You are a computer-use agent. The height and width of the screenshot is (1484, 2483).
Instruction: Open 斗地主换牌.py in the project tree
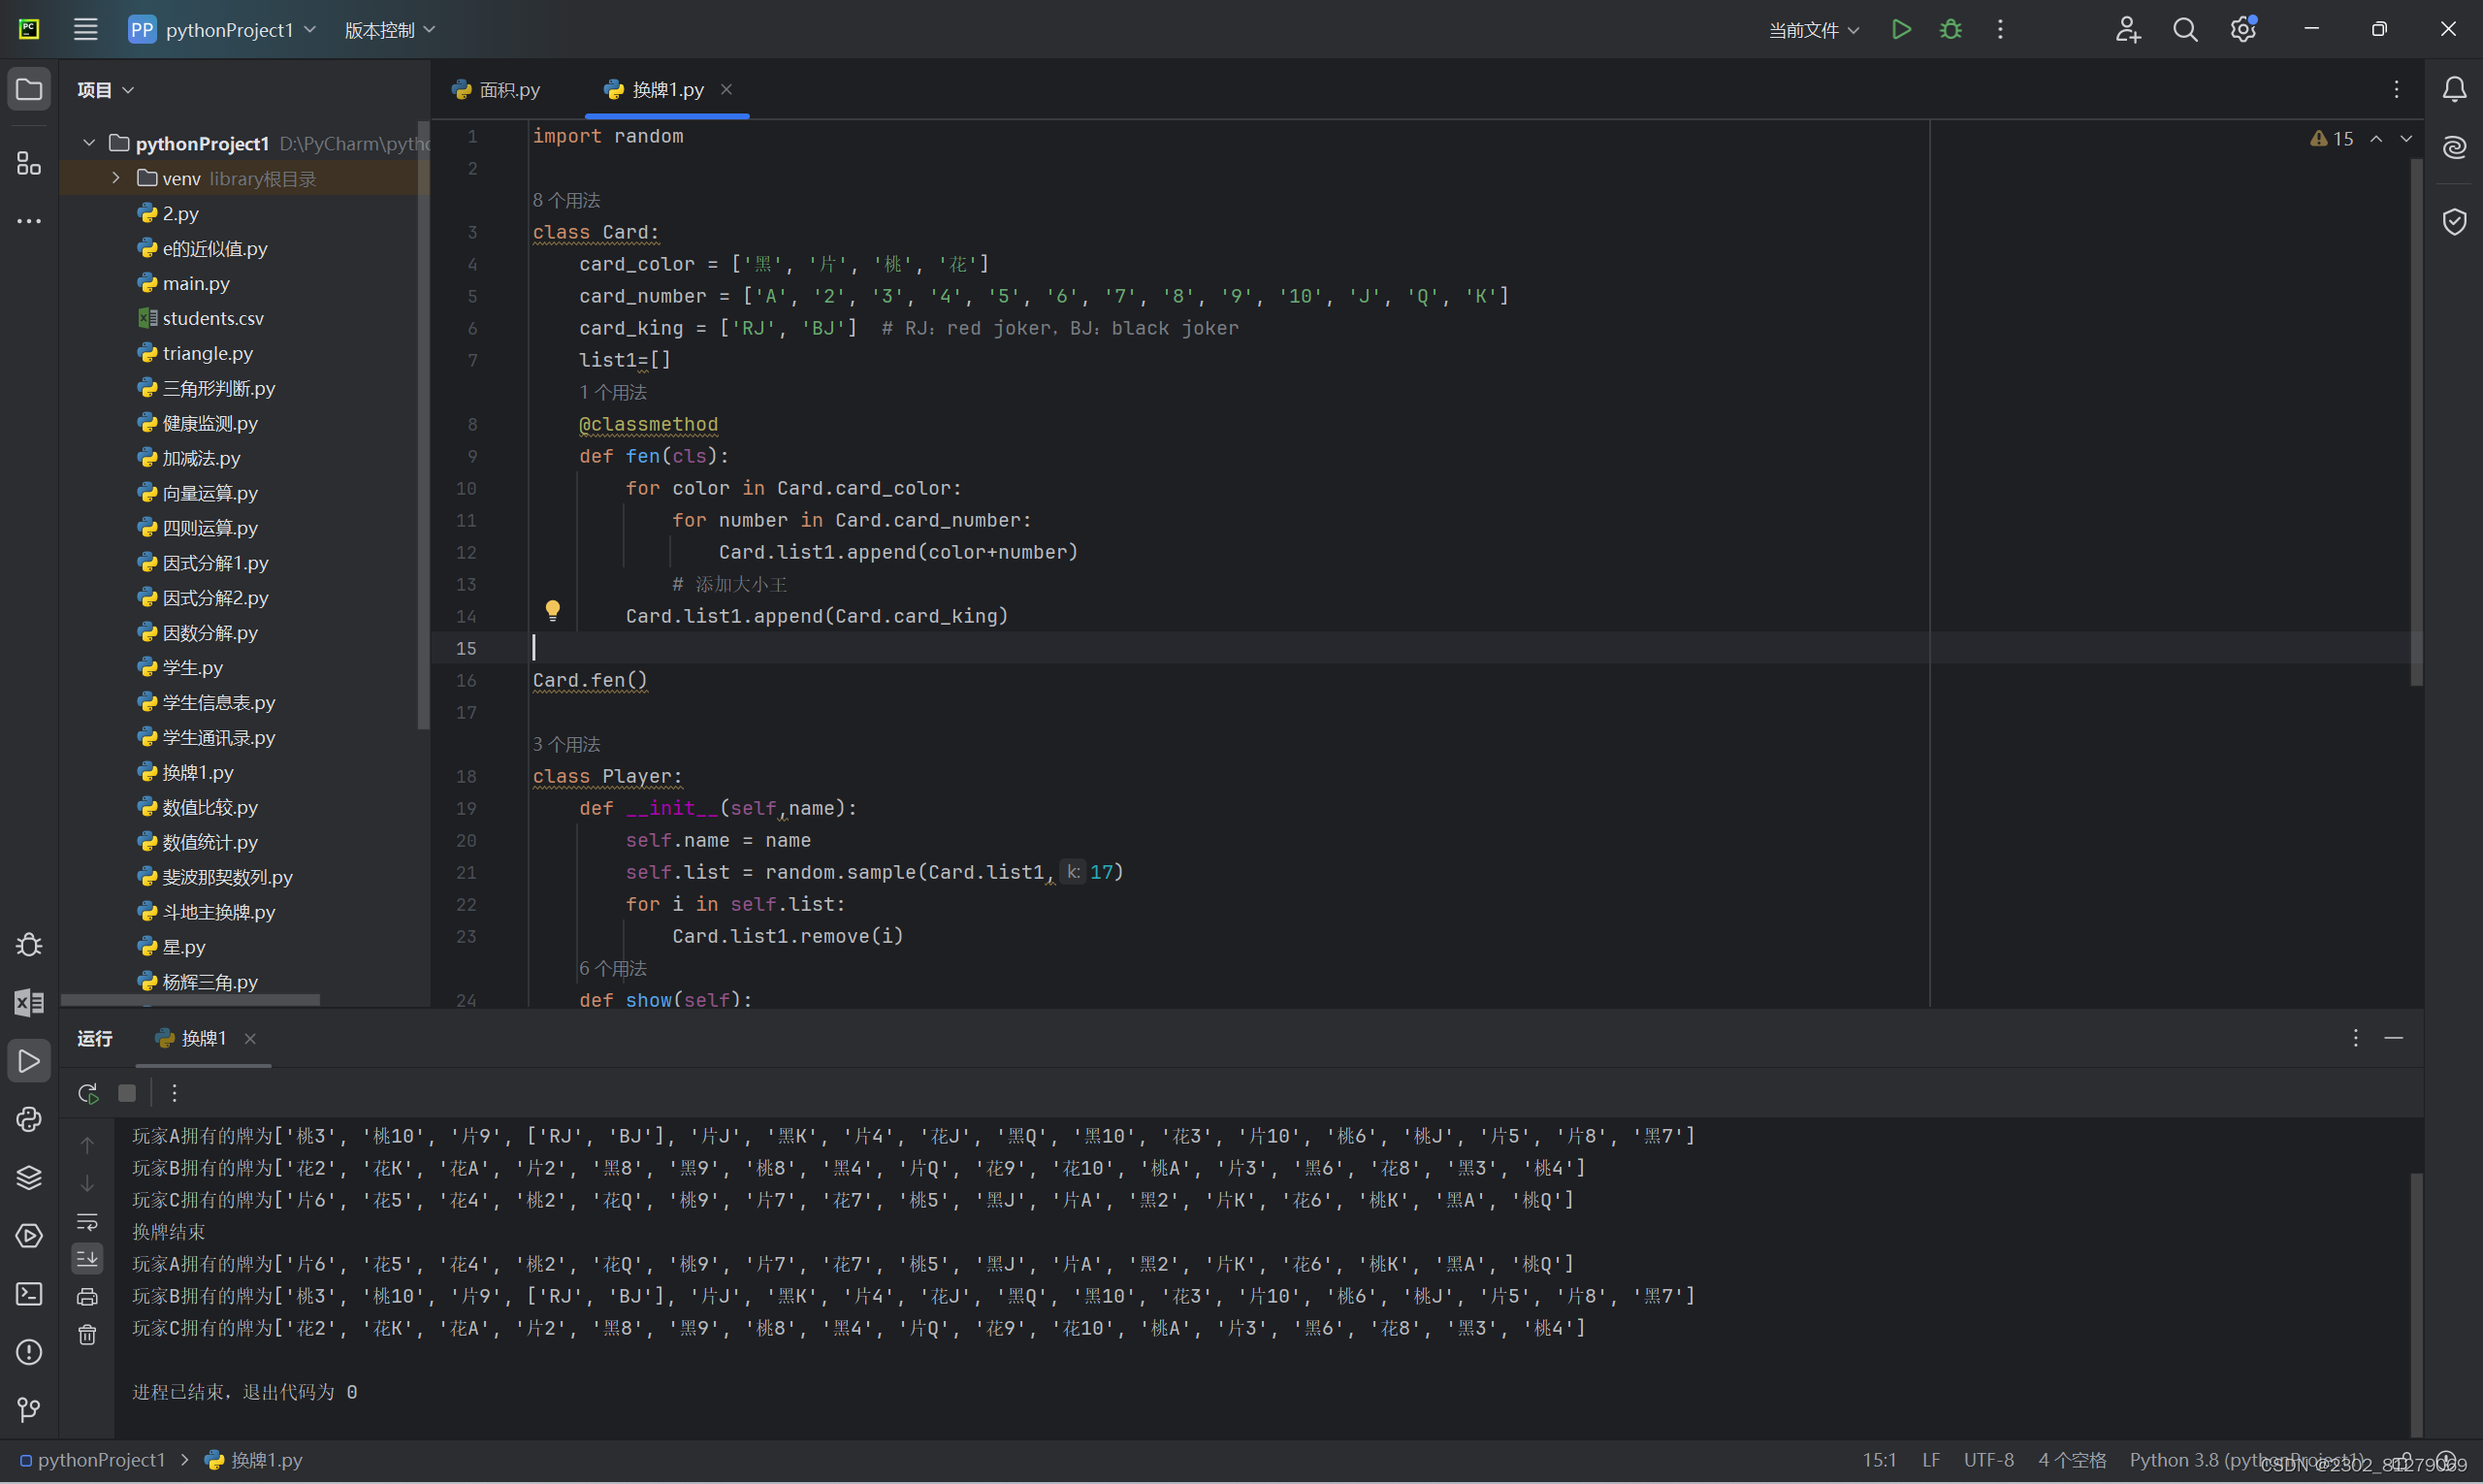[218, 912]
